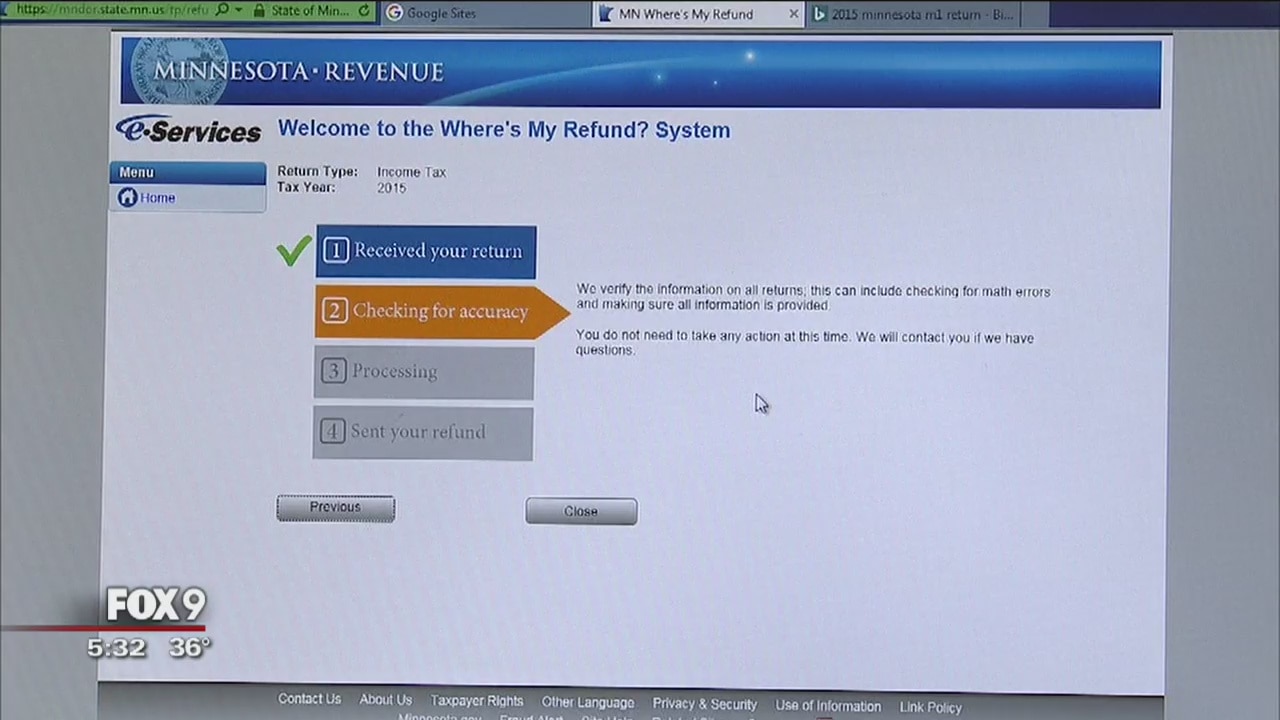Click the browser address URL field
The image size is (1280, 720).
[x=110, y=10]
